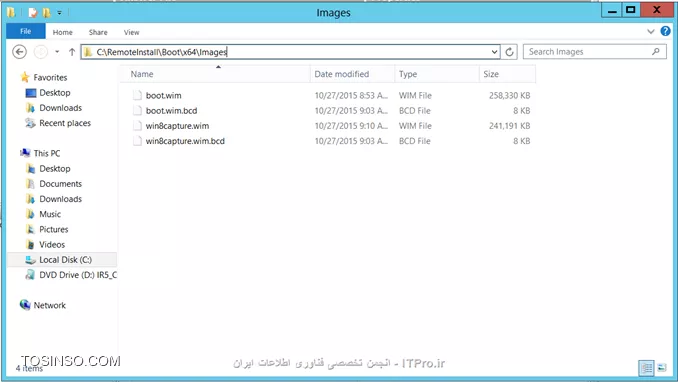Click the Search Images box
Screen dimensions: 678x382
click(x=595, y=52)
